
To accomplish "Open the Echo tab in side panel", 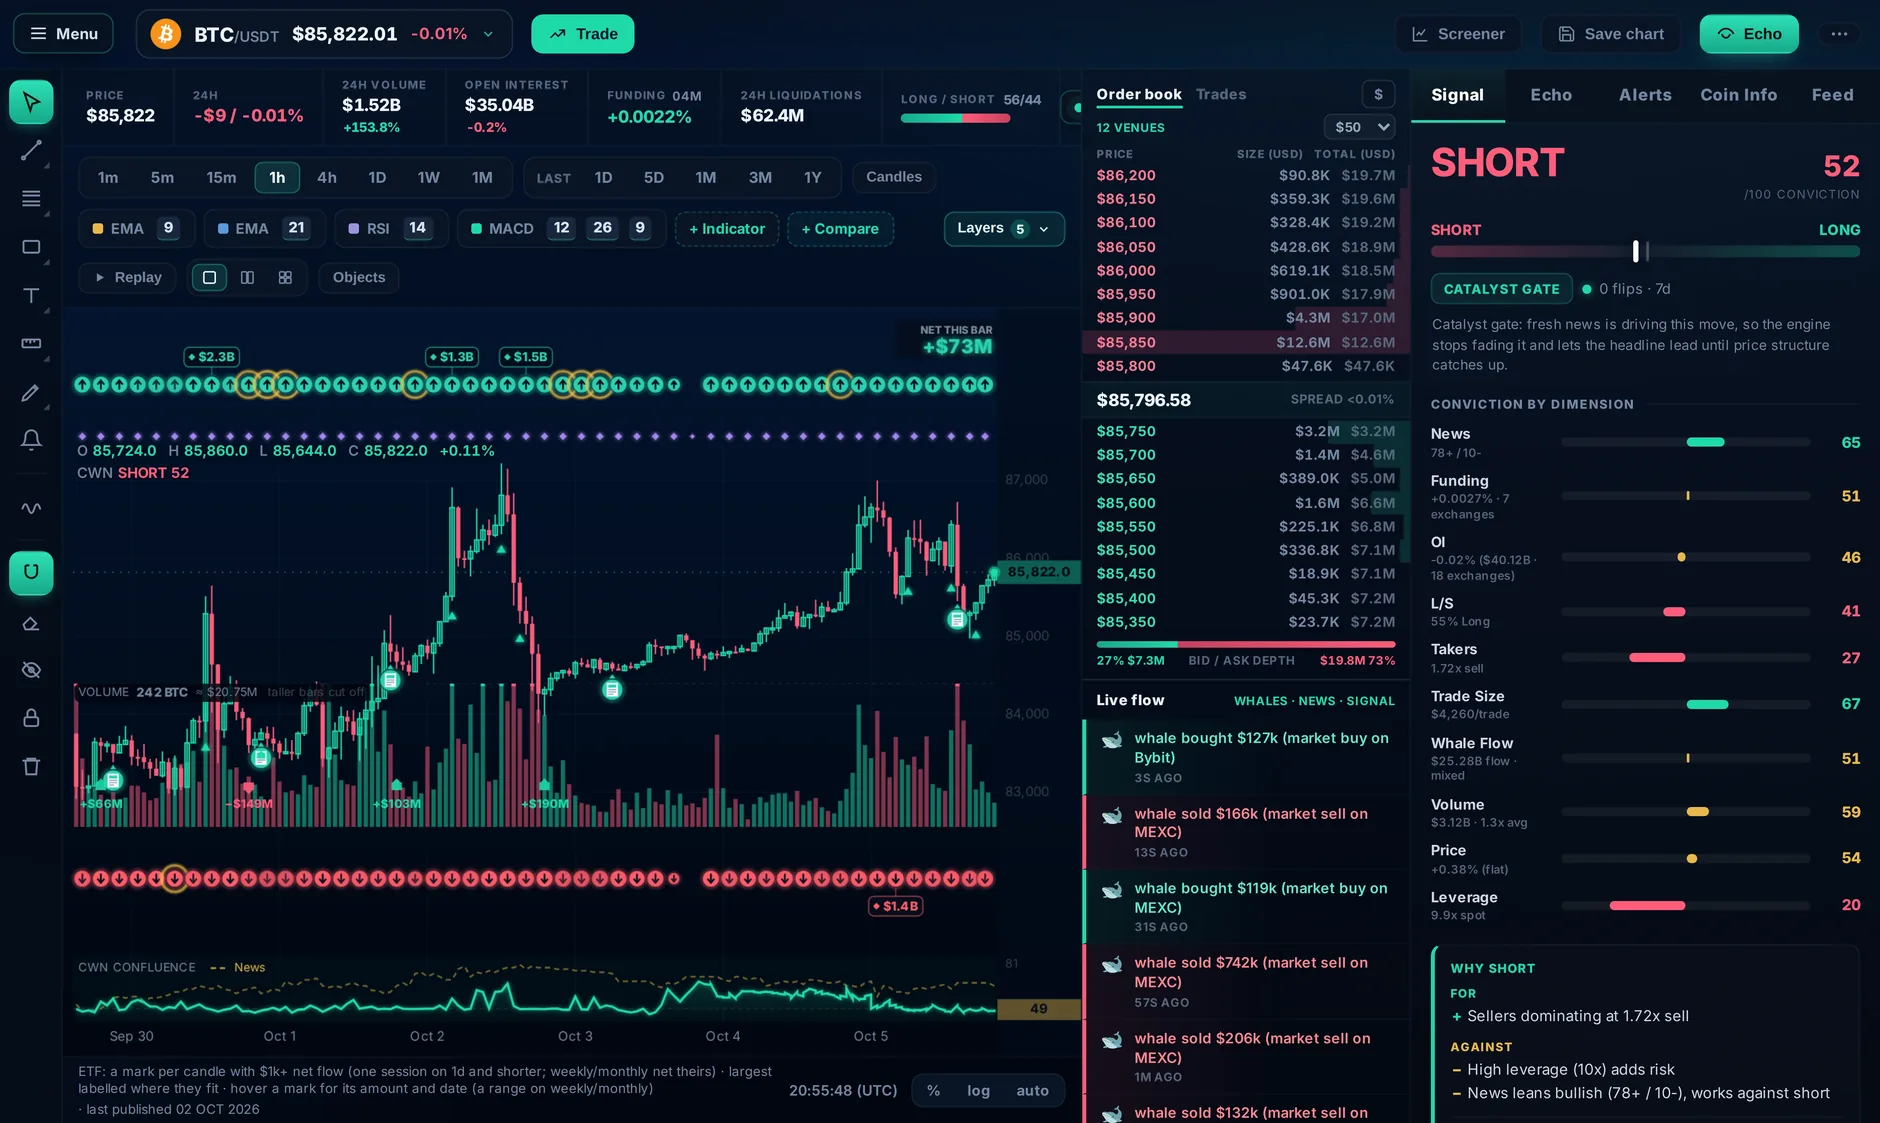I will tap(1551, 95).
